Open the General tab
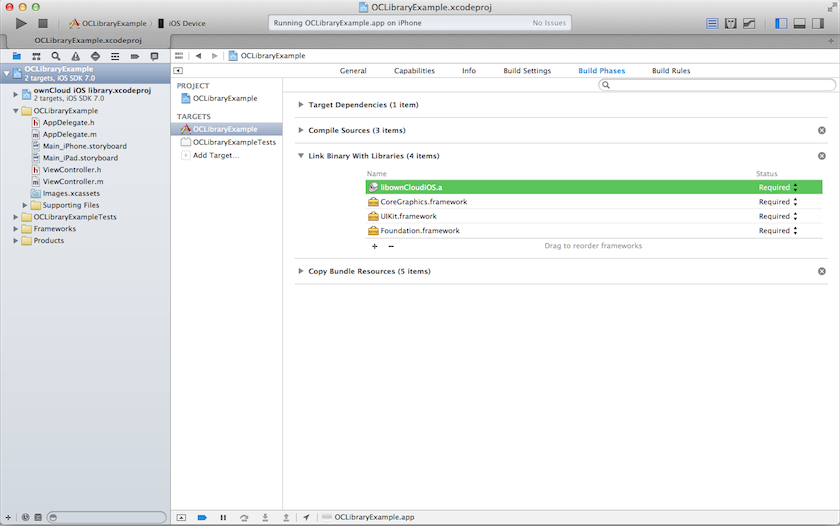The height and width of the screenshot is (526, 840). coord(353,71)
